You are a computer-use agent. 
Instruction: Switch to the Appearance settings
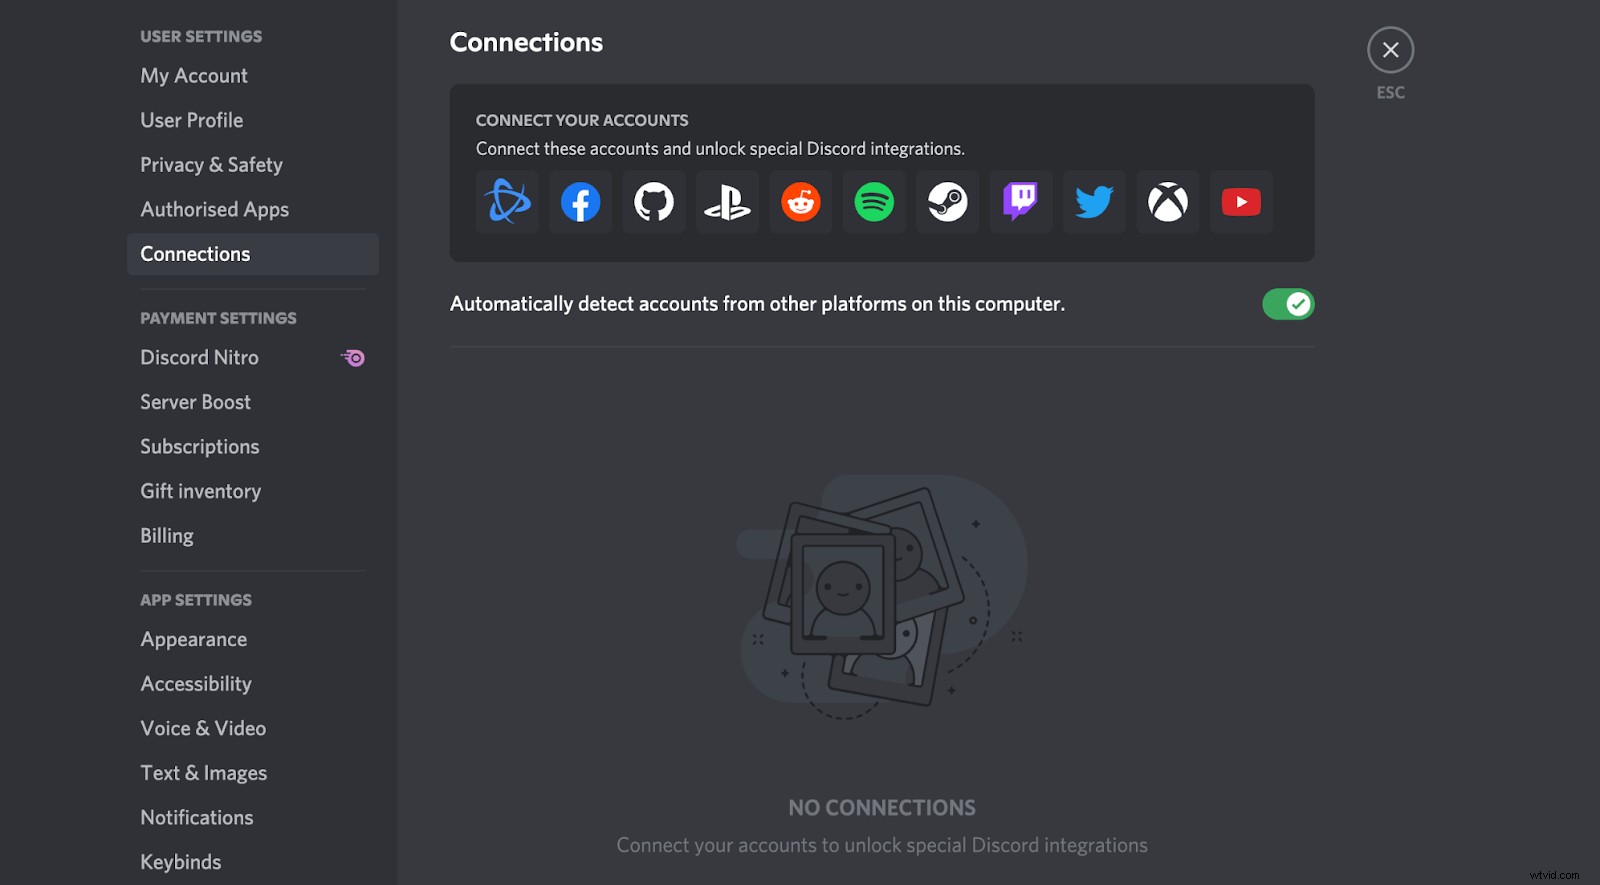pyautogui.click(x=193, y=639)
